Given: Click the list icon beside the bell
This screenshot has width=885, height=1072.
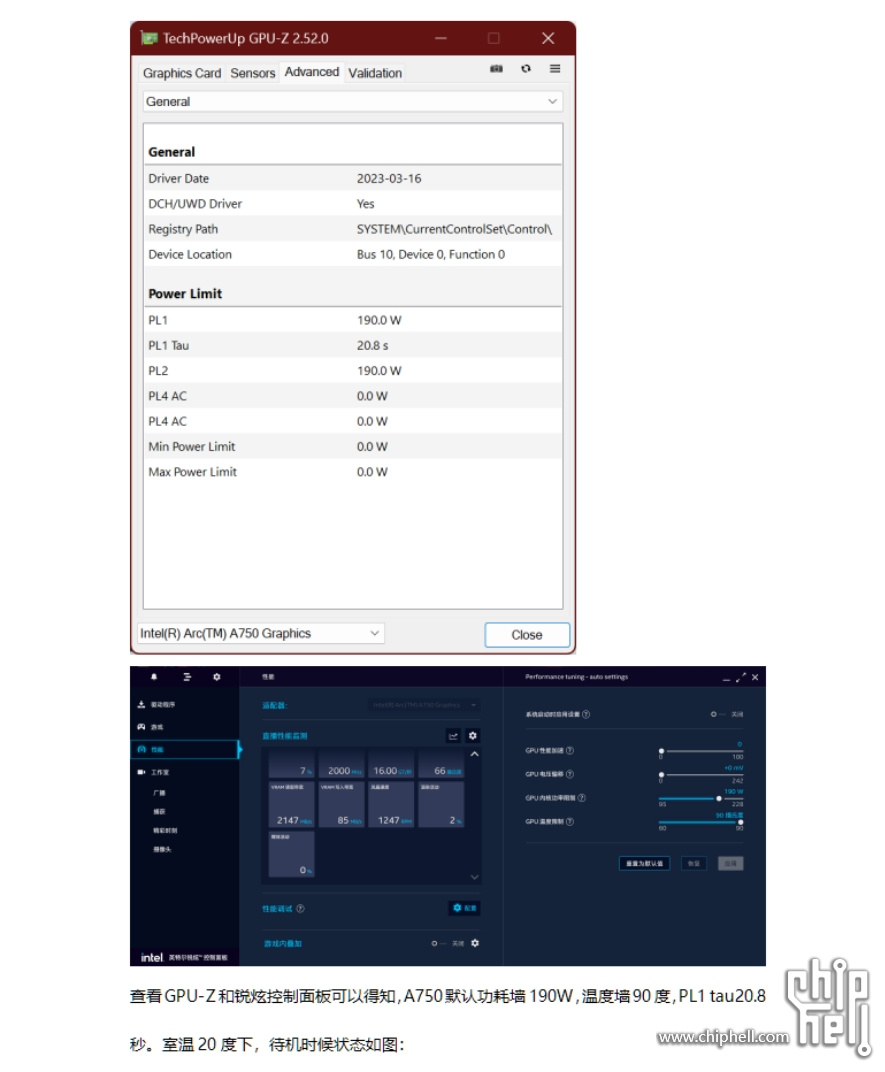Looking at the screenshot, I should tap(187, 677).
